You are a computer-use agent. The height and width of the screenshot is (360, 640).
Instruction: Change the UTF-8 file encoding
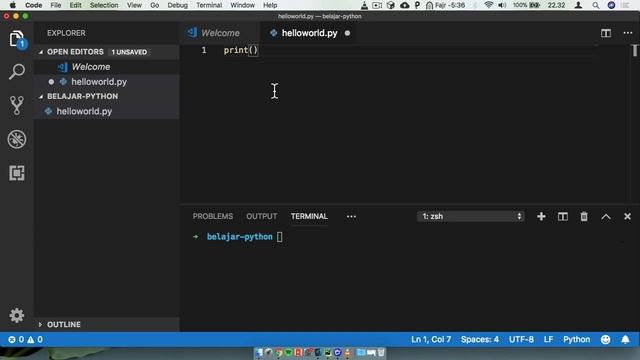click(521, 340)
